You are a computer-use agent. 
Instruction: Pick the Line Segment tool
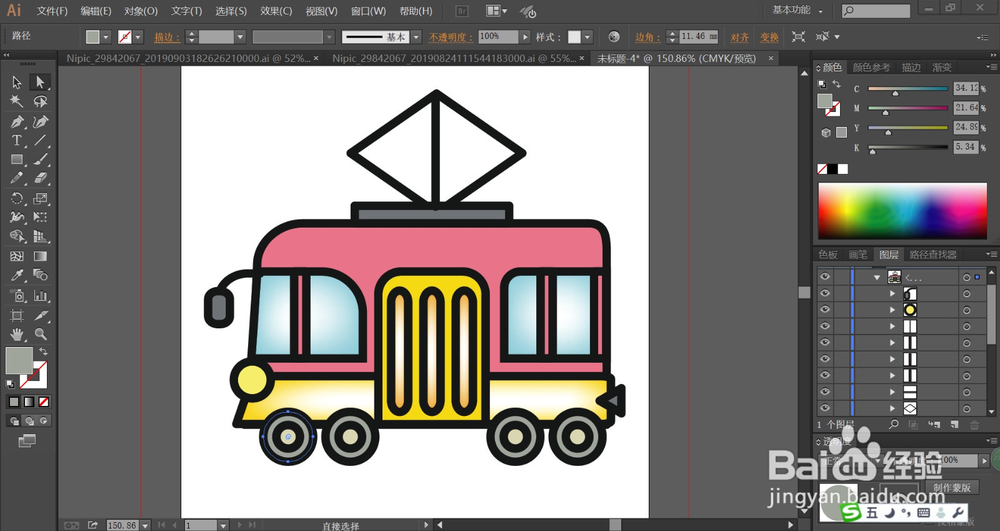(40, 140)
